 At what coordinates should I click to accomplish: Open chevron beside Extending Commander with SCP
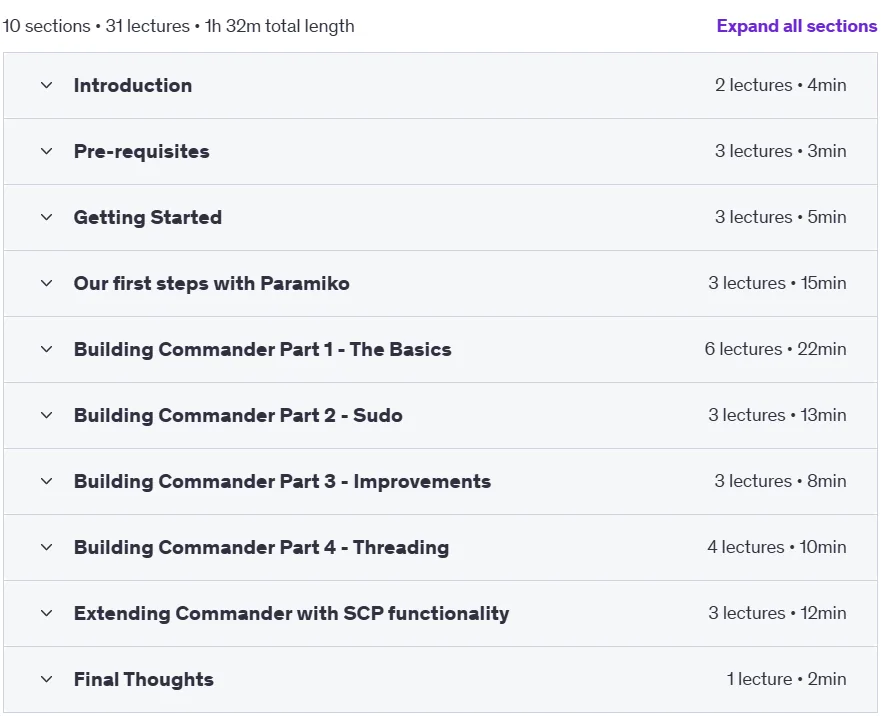pyautogui.click(x=47, y=613)
